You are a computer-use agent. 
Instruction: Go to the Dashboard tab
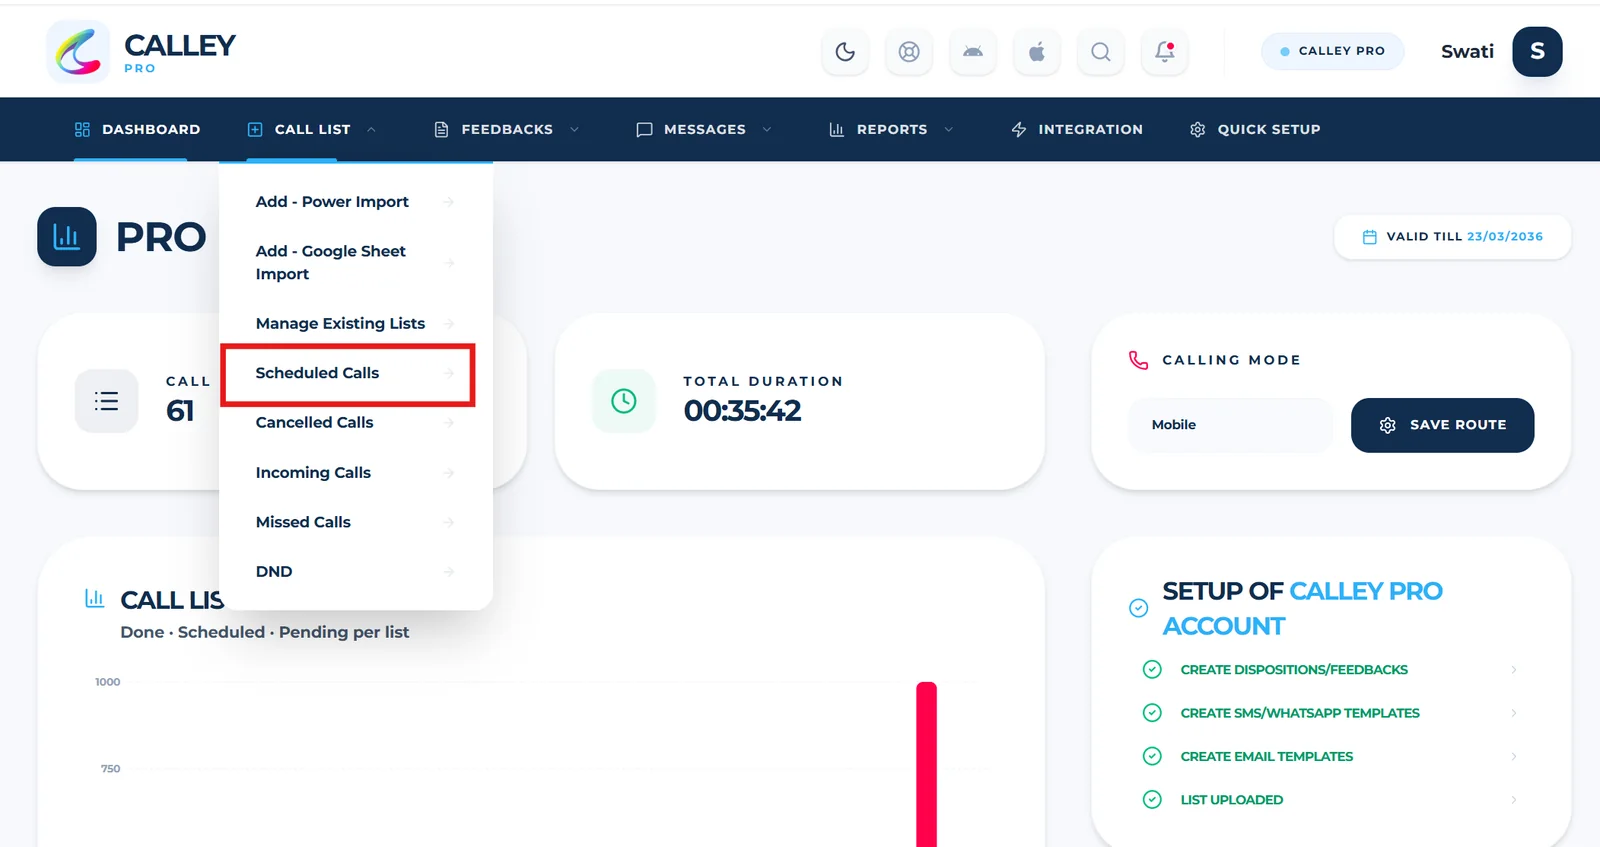[x=137, y=130]
